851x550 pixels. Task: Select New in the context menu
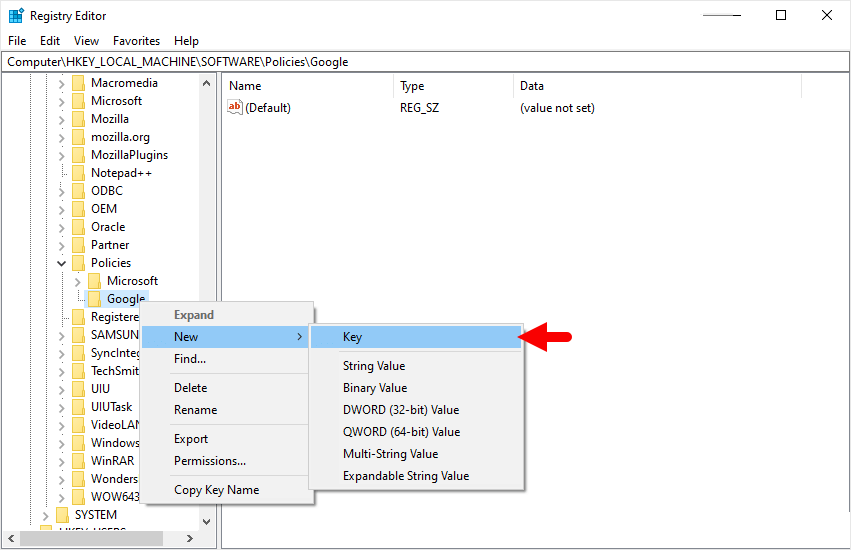coord(225,337)
